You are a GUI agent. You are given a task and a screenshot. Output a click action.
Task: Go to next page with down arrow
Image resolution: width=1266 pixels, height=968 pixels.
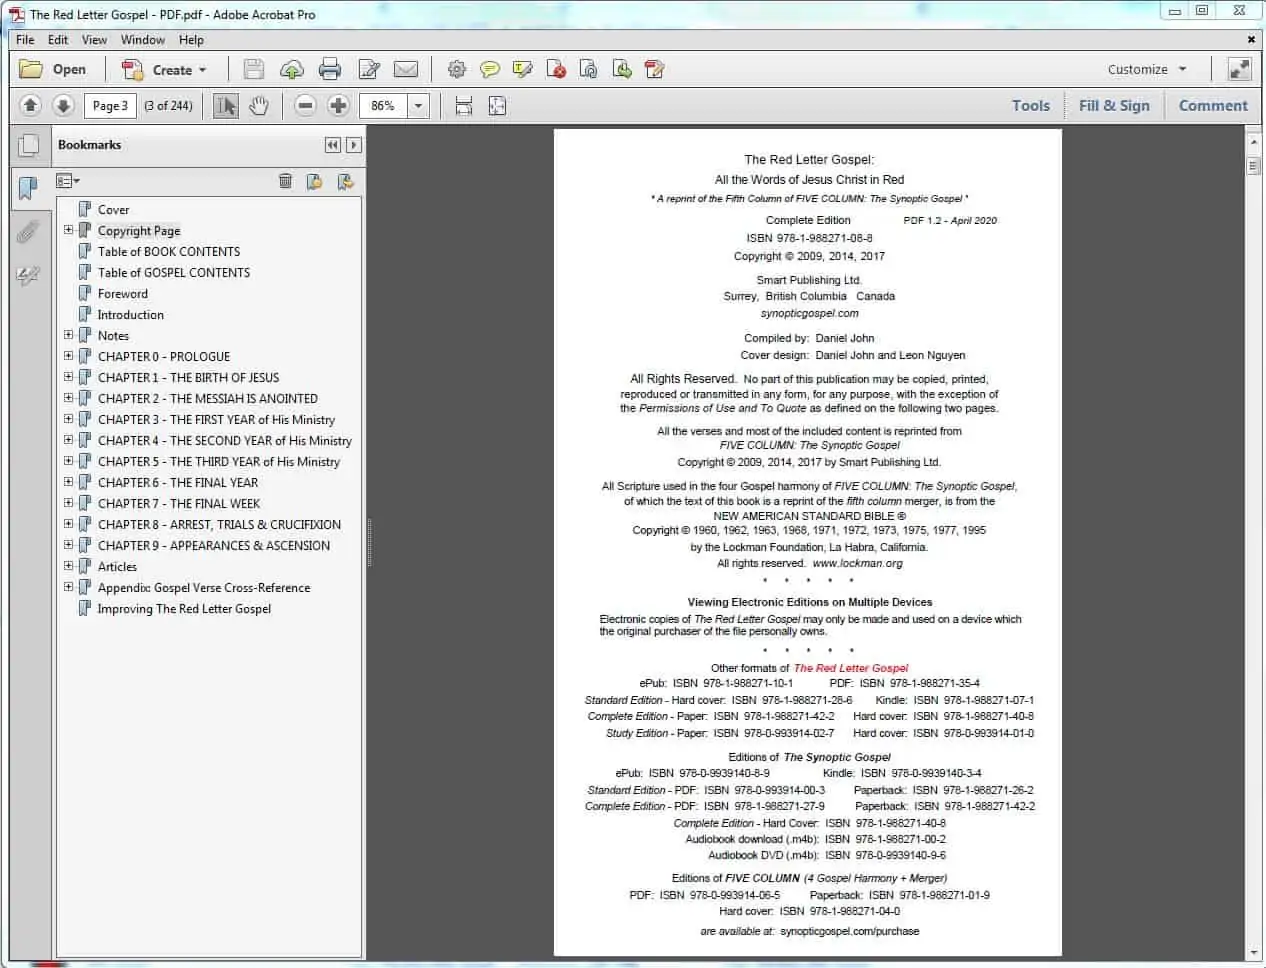[x=63, y=105]
